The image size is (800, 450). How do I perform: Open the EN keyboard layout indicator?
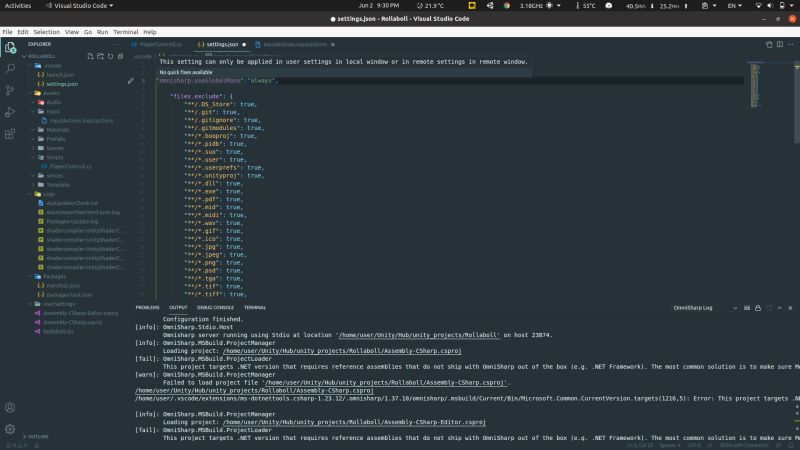[734, 6]
